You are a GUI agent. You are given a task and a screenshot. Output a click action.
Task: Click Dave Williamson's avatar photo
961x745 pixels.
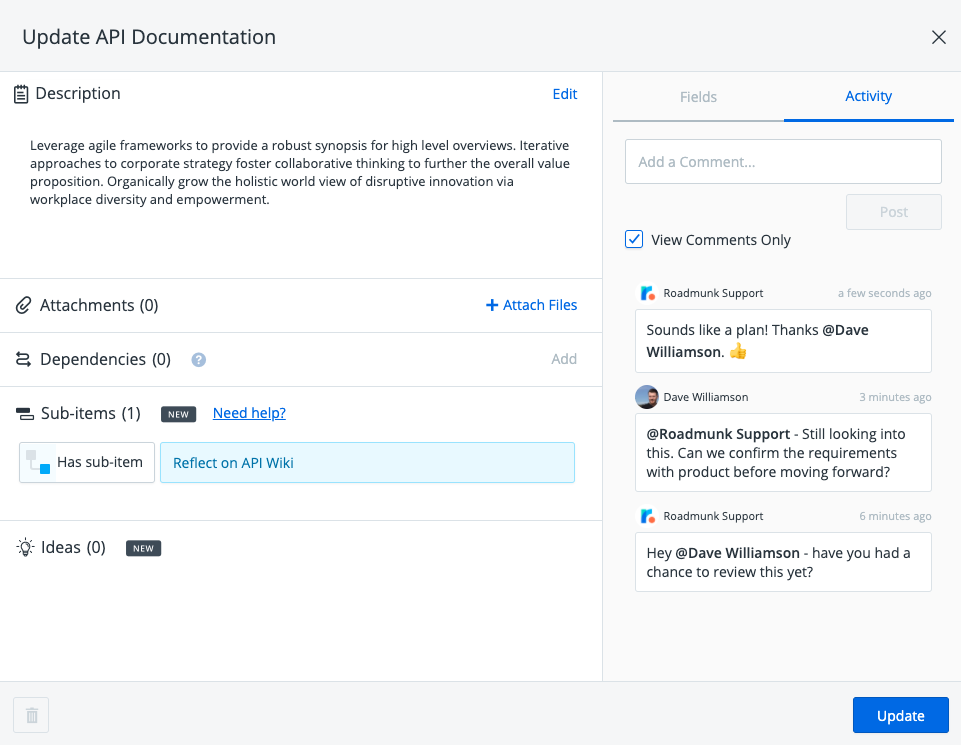[646, 397]
